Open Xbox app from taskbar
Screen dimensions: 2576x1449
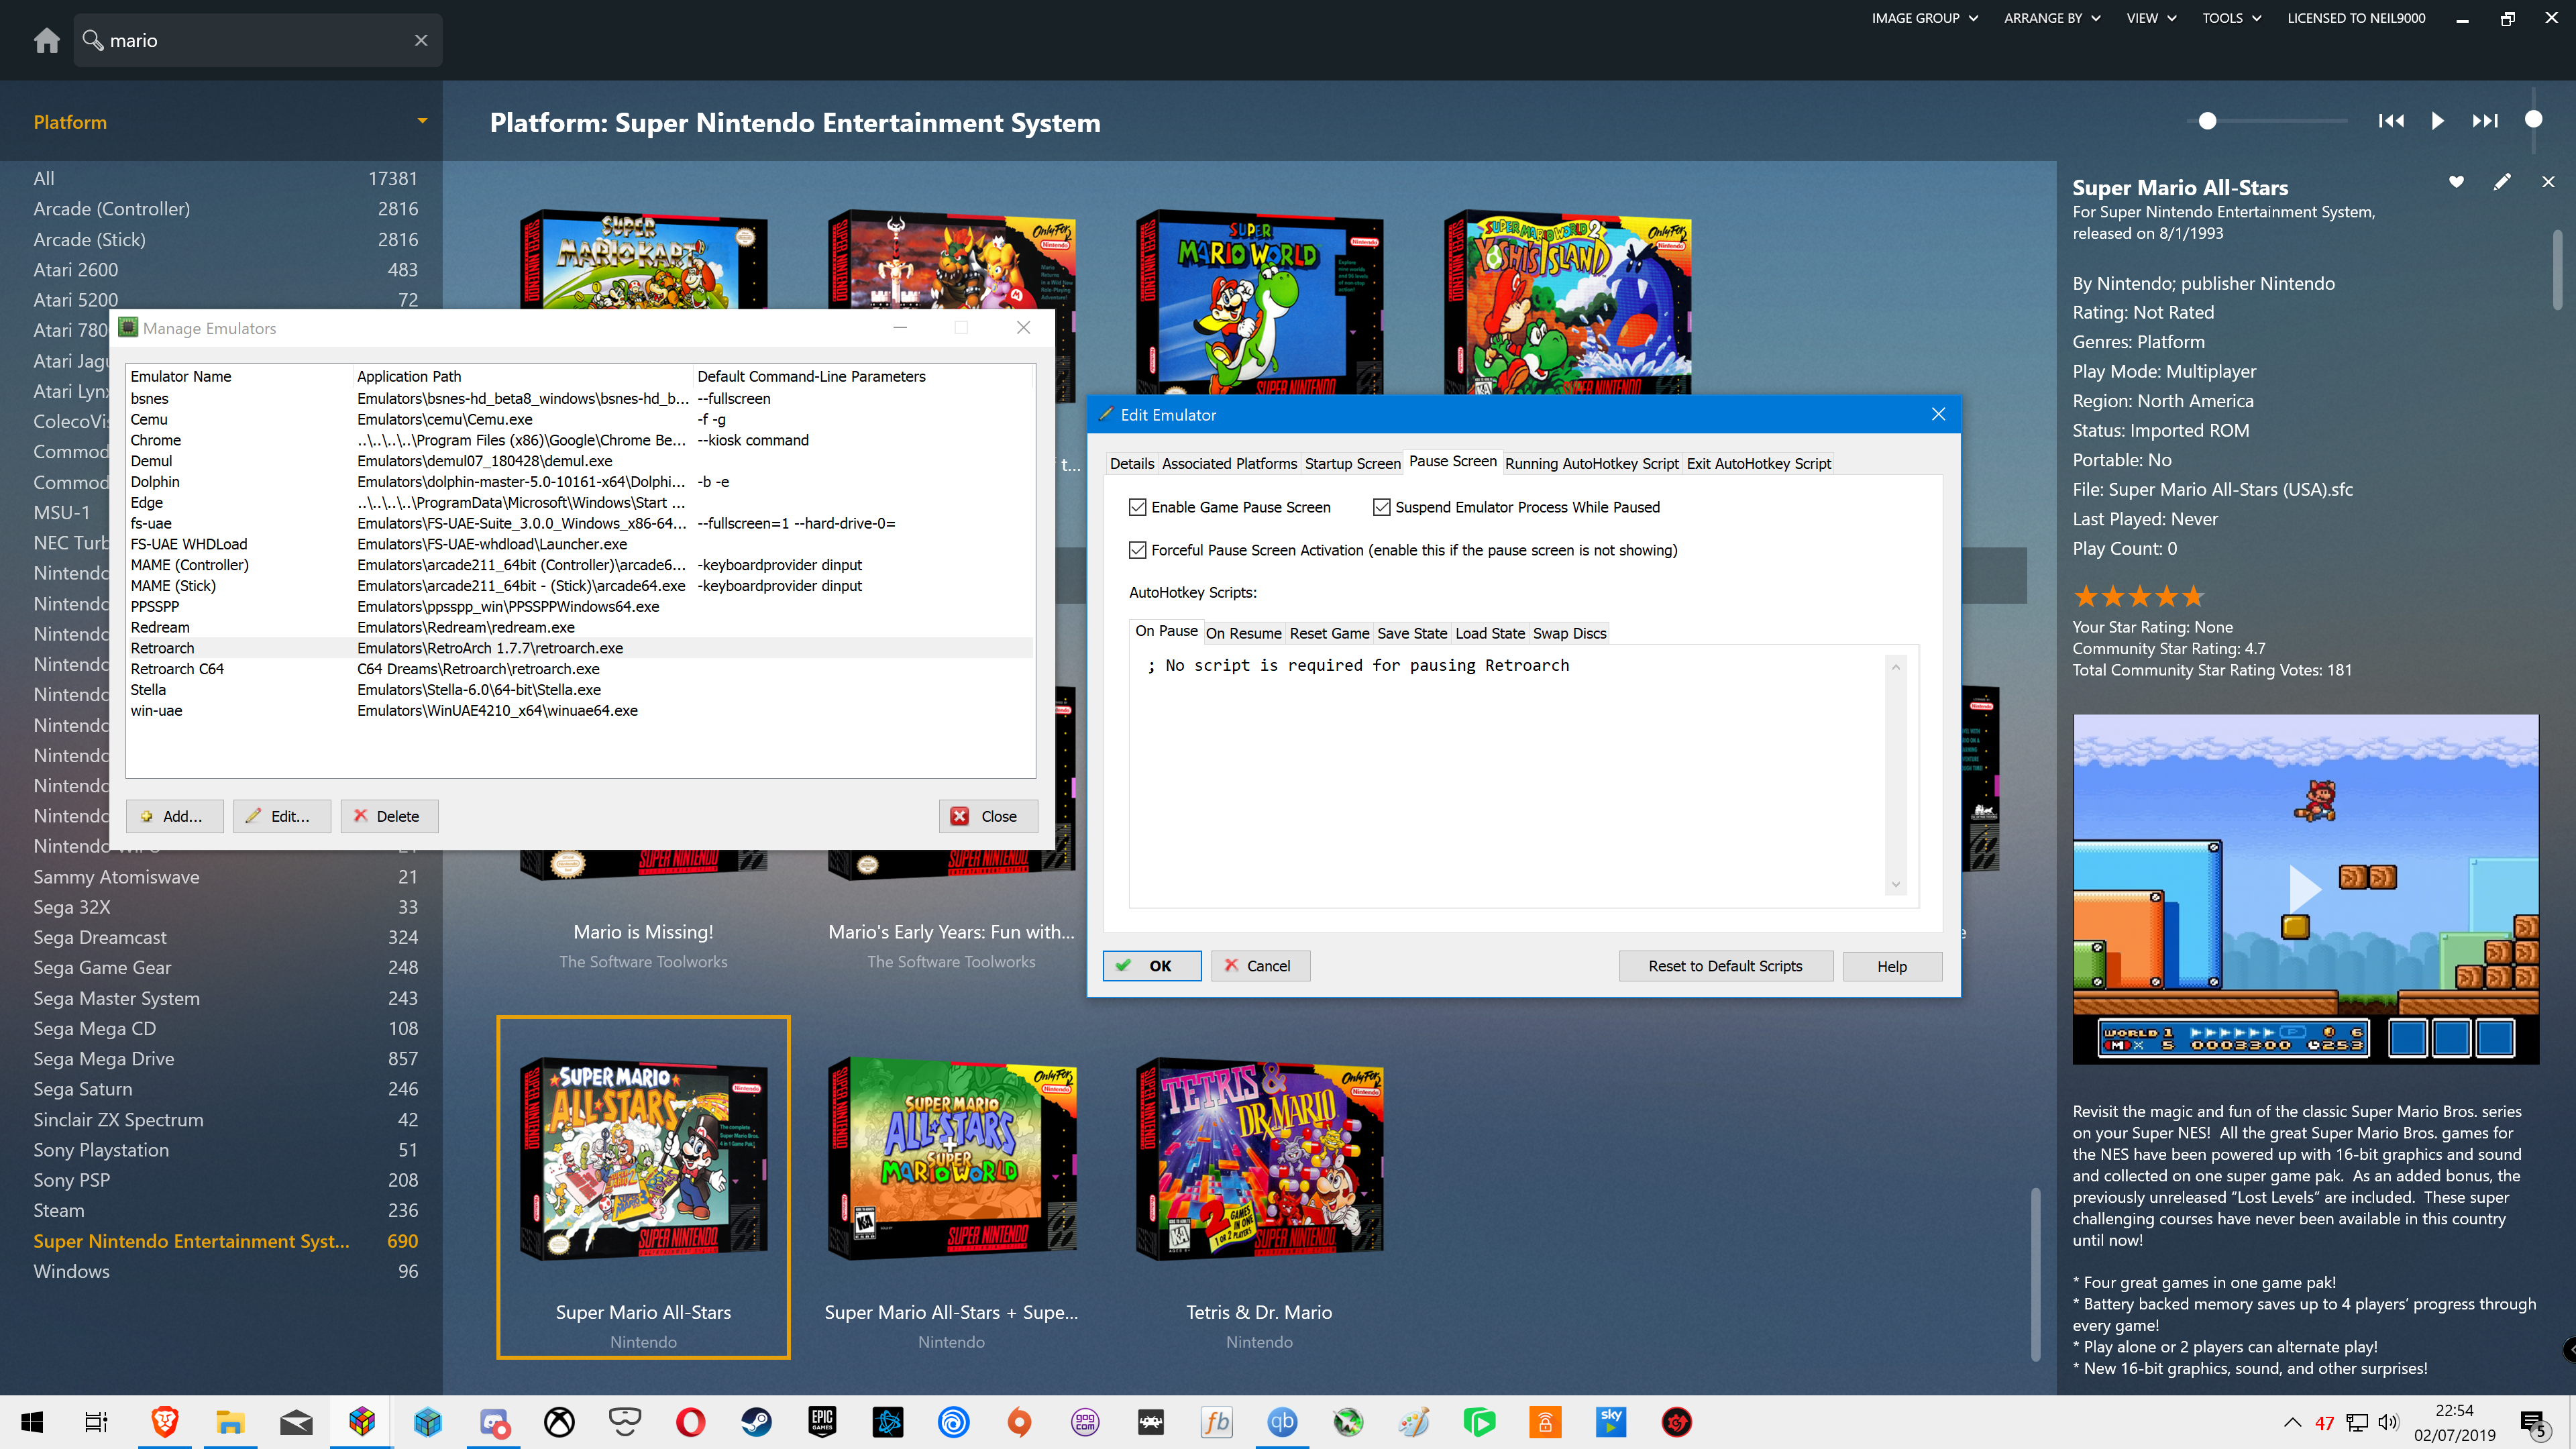pos(559,1422)
